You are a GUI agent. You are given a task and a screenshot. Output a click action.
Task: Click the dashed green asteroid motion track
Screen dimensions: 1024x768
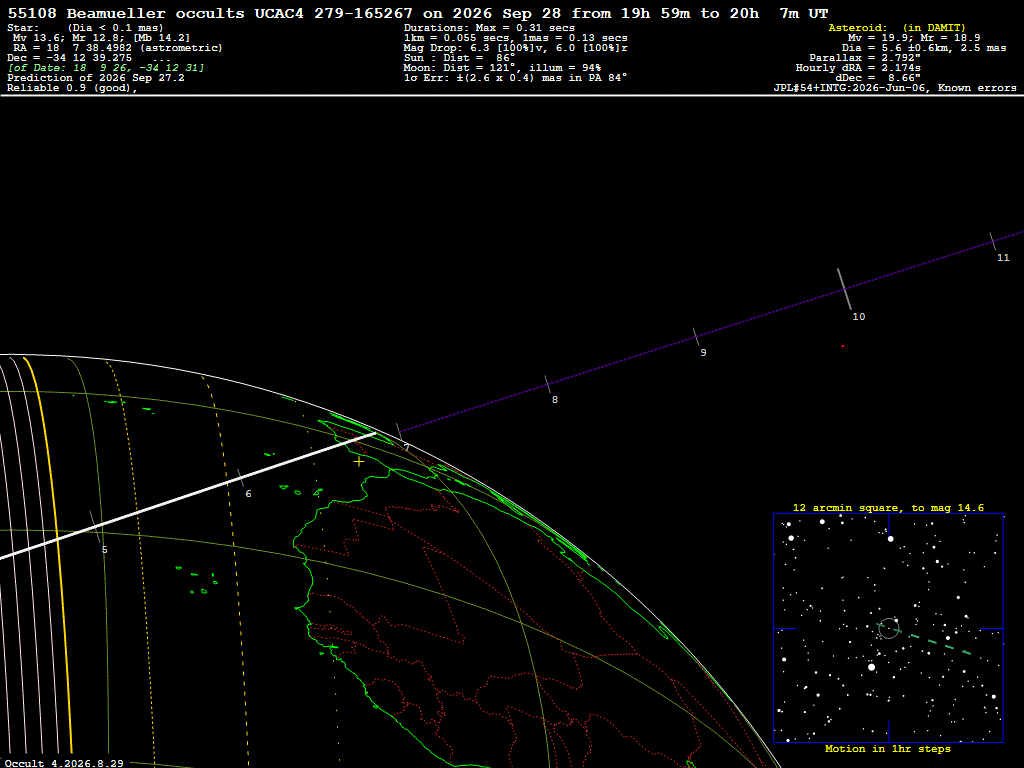coord(923,639)
